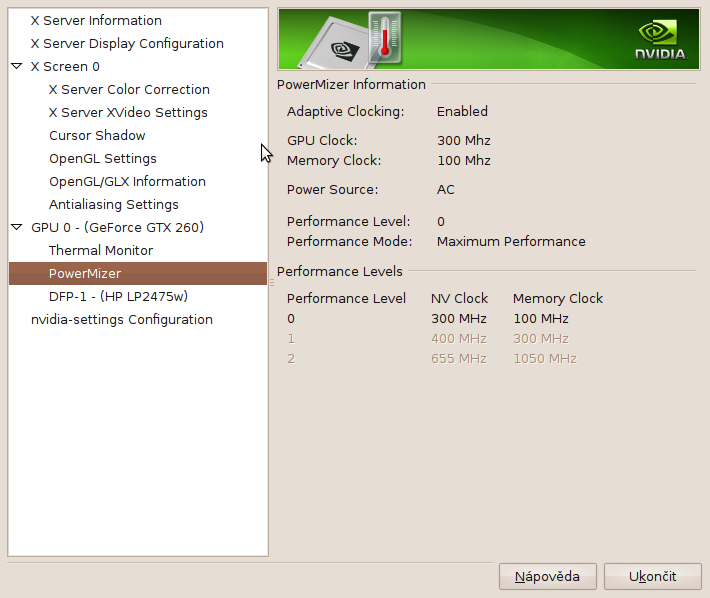Open the Thermal Monitor page
Viewport: 710px width, 598px height.
tap(101, 250)
